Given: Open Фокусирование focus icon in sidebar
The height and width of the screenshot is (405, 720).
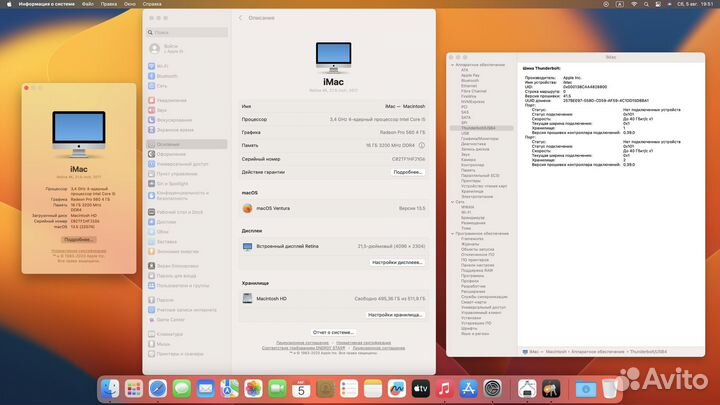Looking at the screenshot, I should (152, 120).
